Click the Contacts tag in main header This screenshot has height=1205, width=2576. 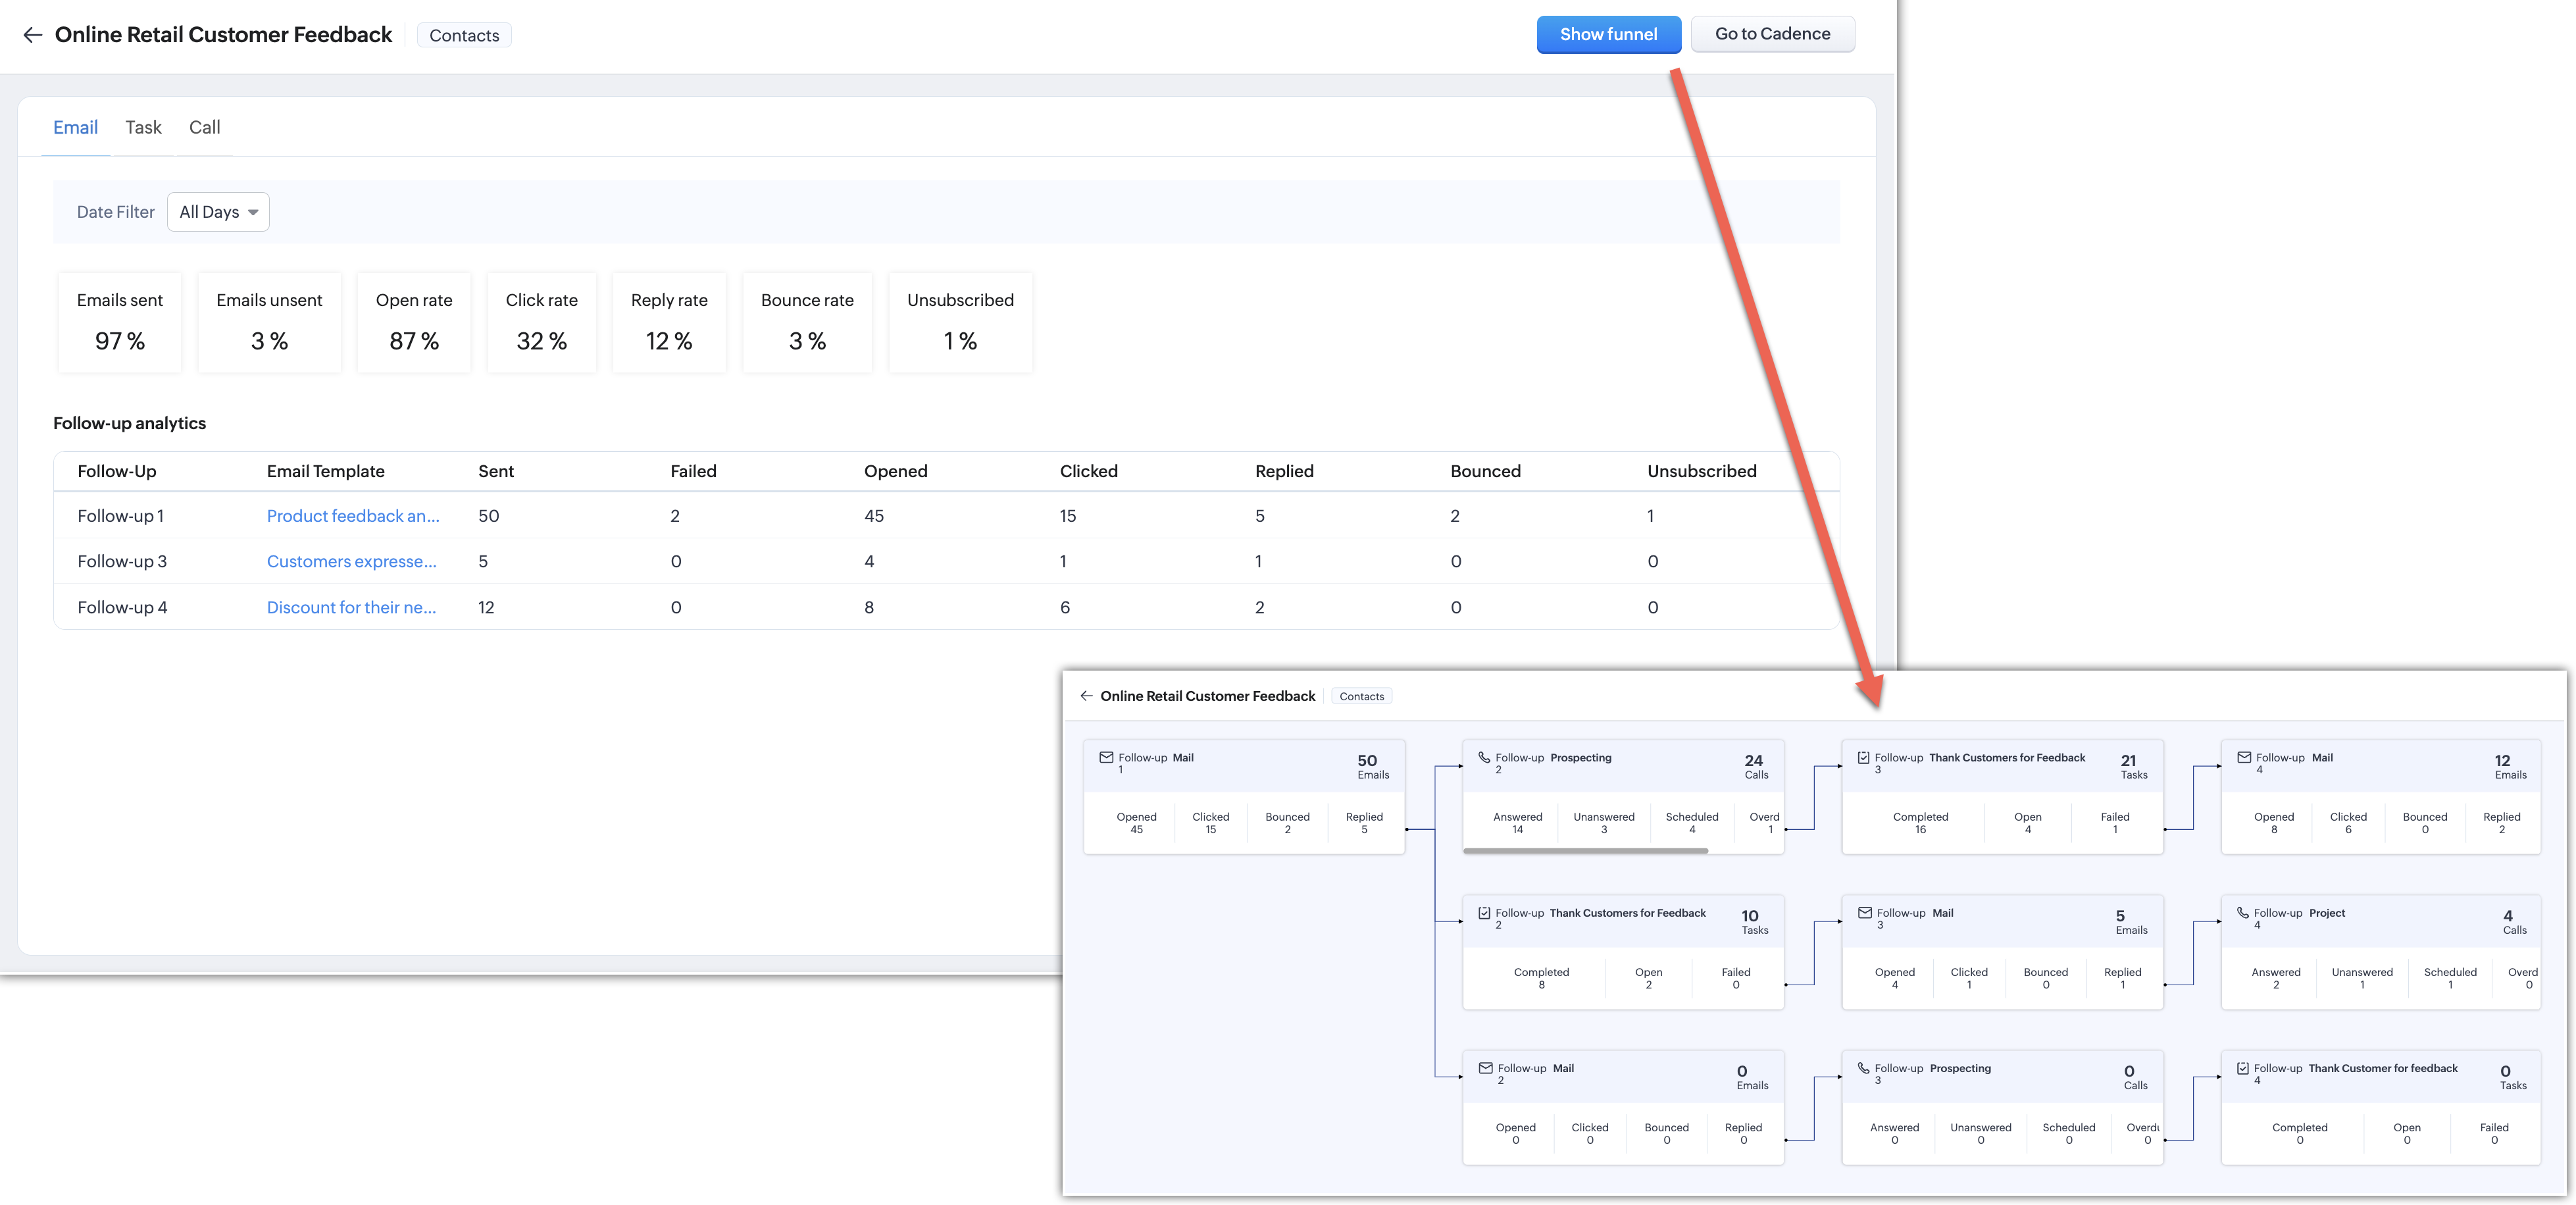pos(464,35)
